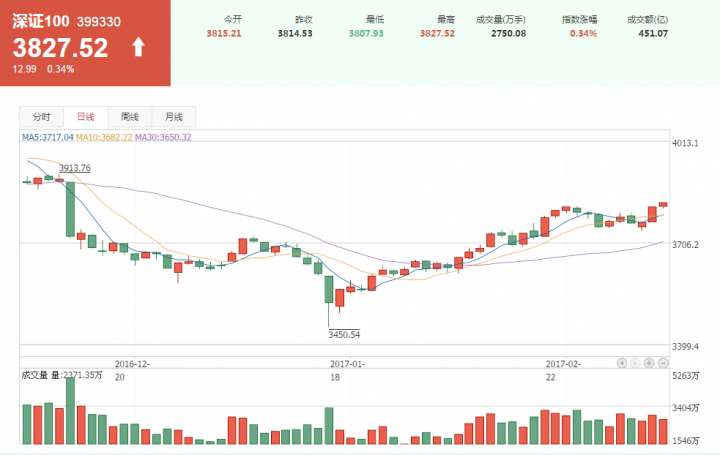Select the 日线 tab
The width and height of the screenshot is (720, 455).
point(85,117)
